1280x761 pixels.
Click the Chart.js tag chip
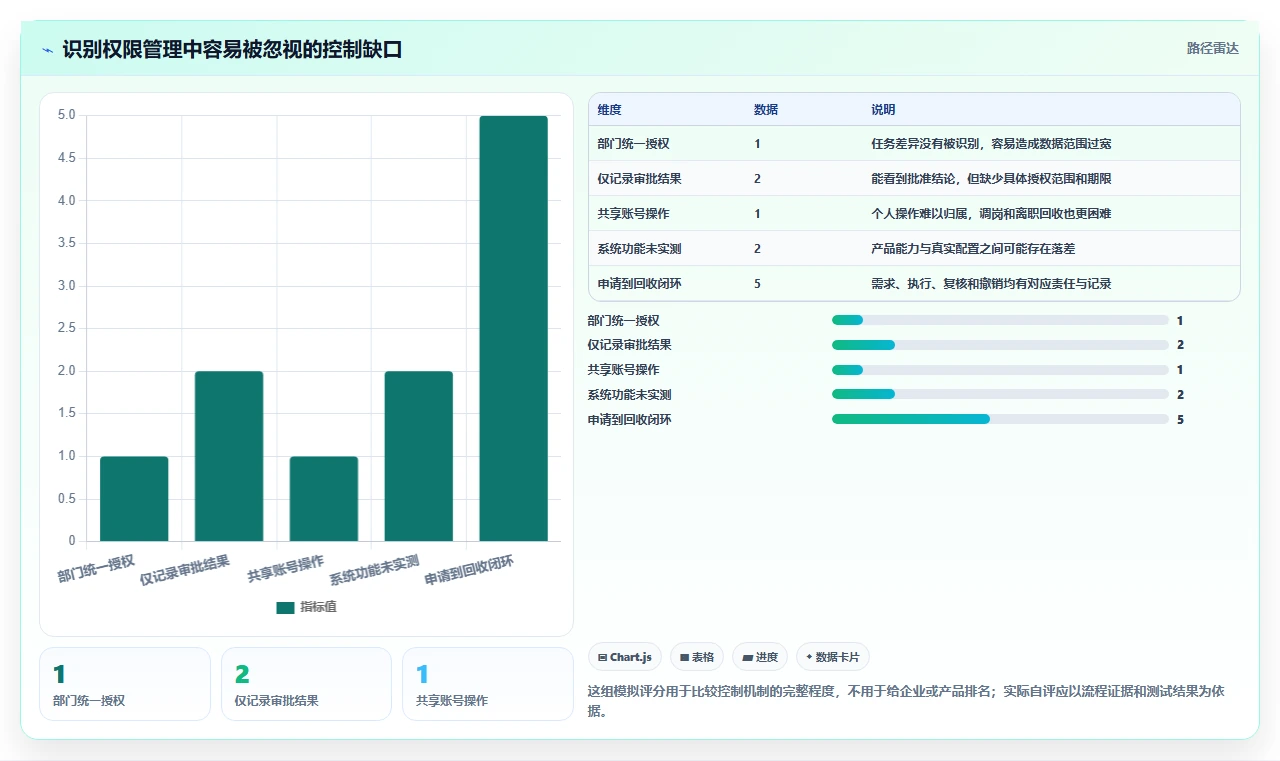pyautogui.click(x=625, y=657)
